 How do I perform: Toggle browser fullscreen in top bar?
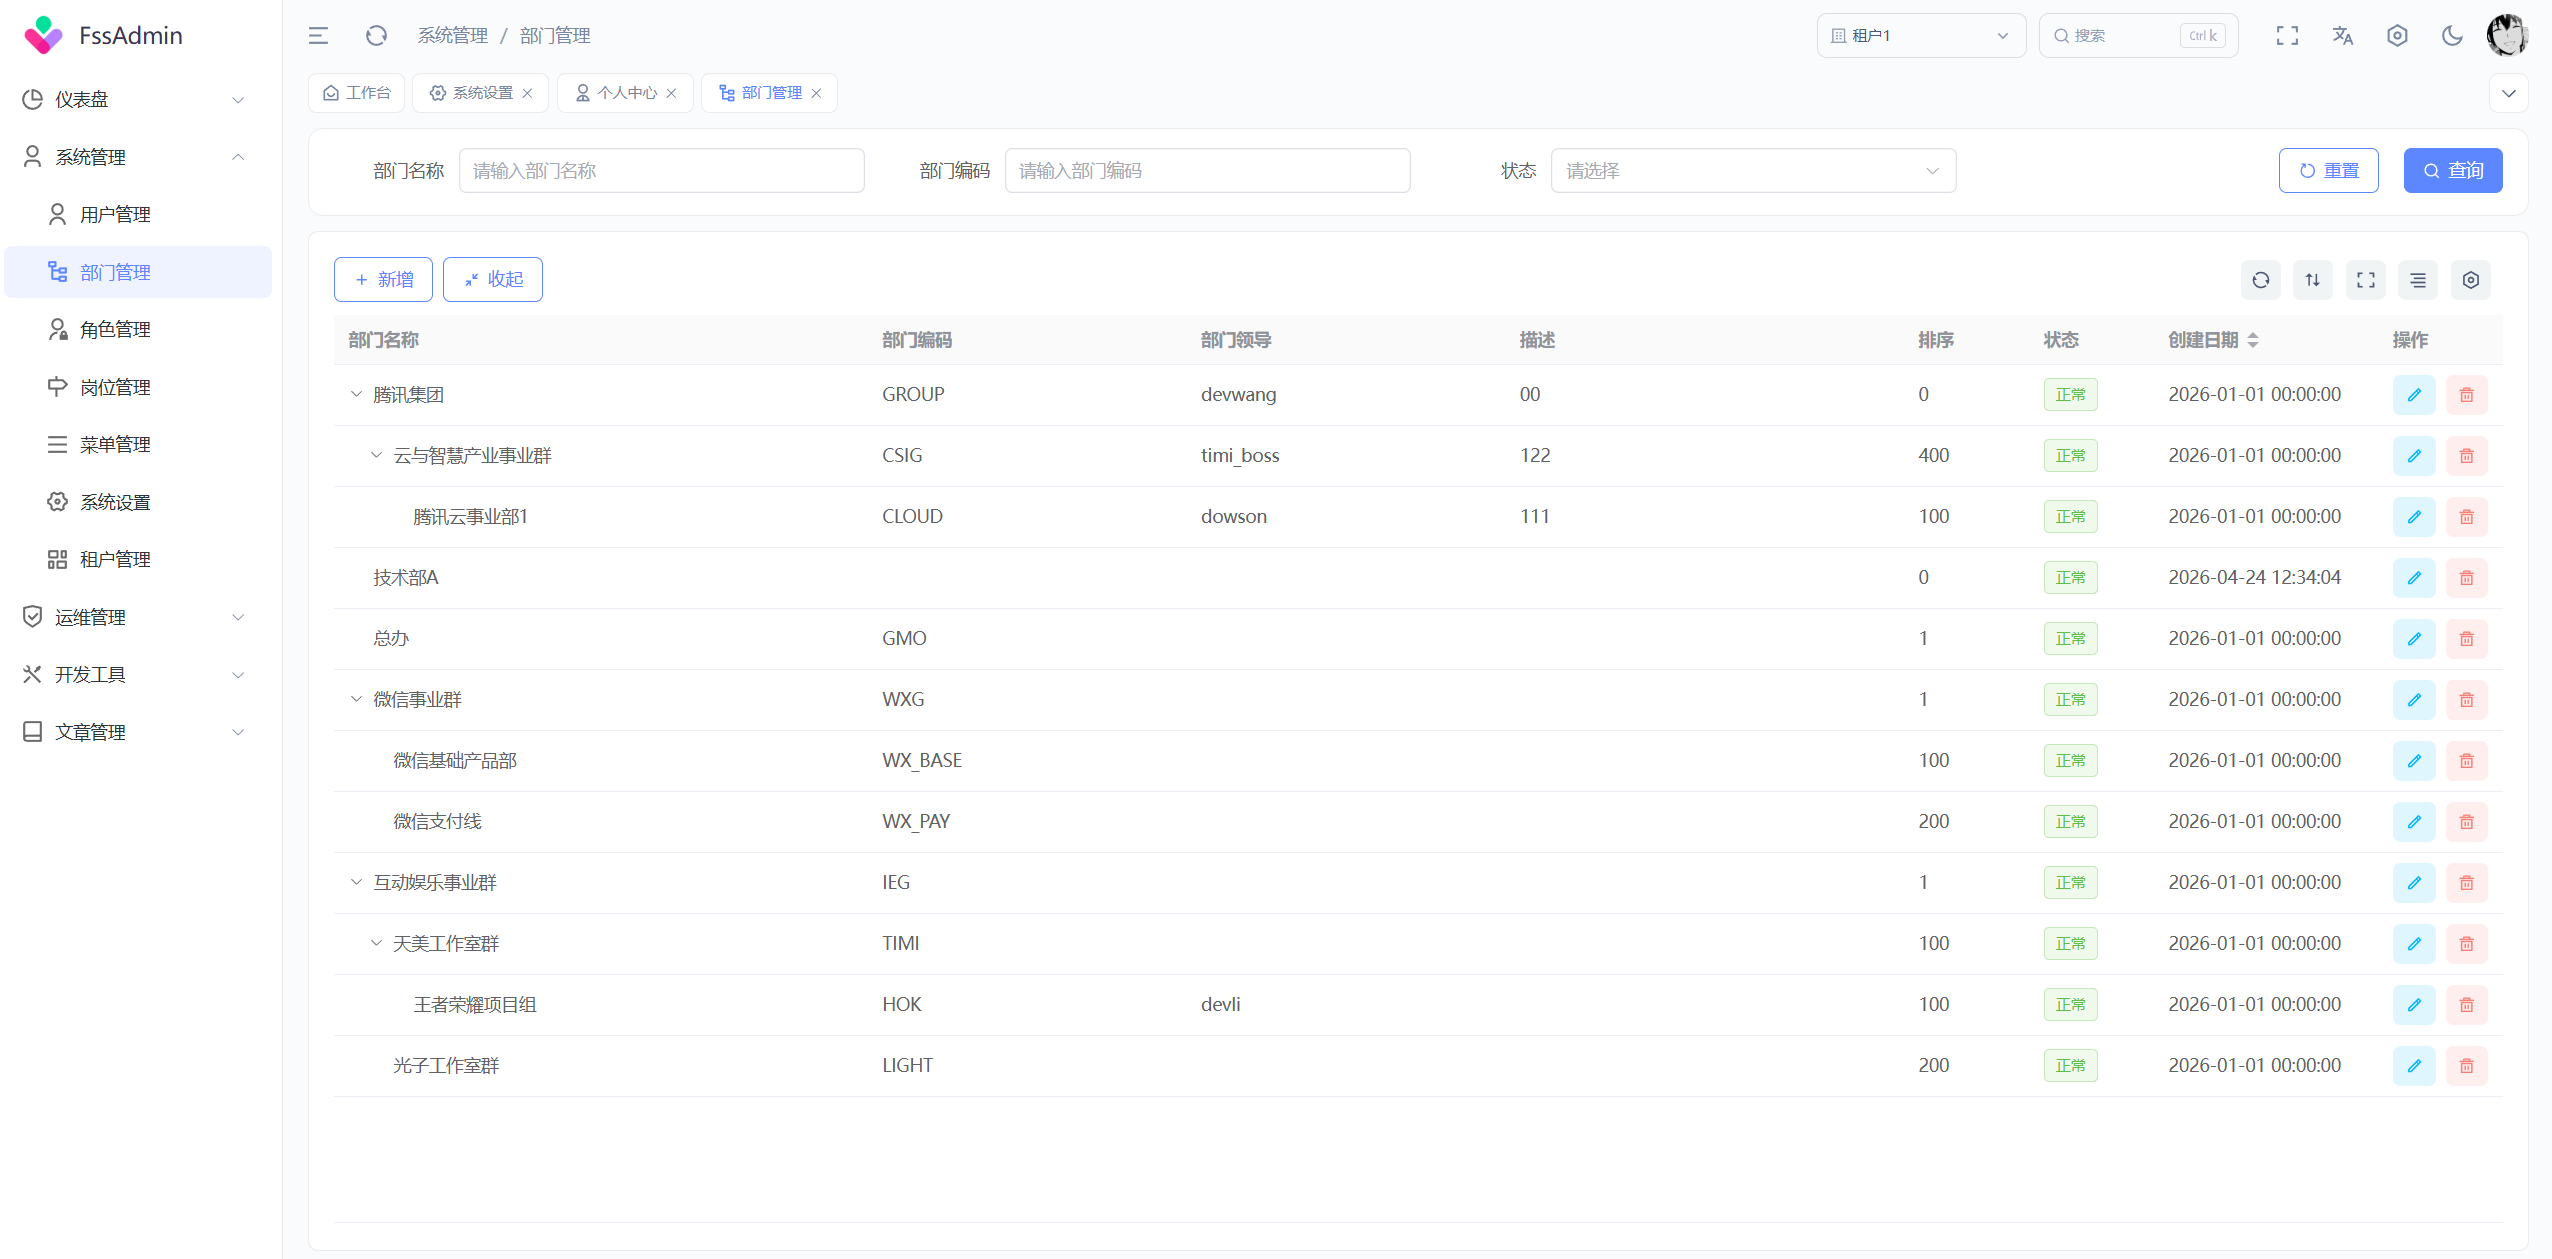(x=2287, y=36)
